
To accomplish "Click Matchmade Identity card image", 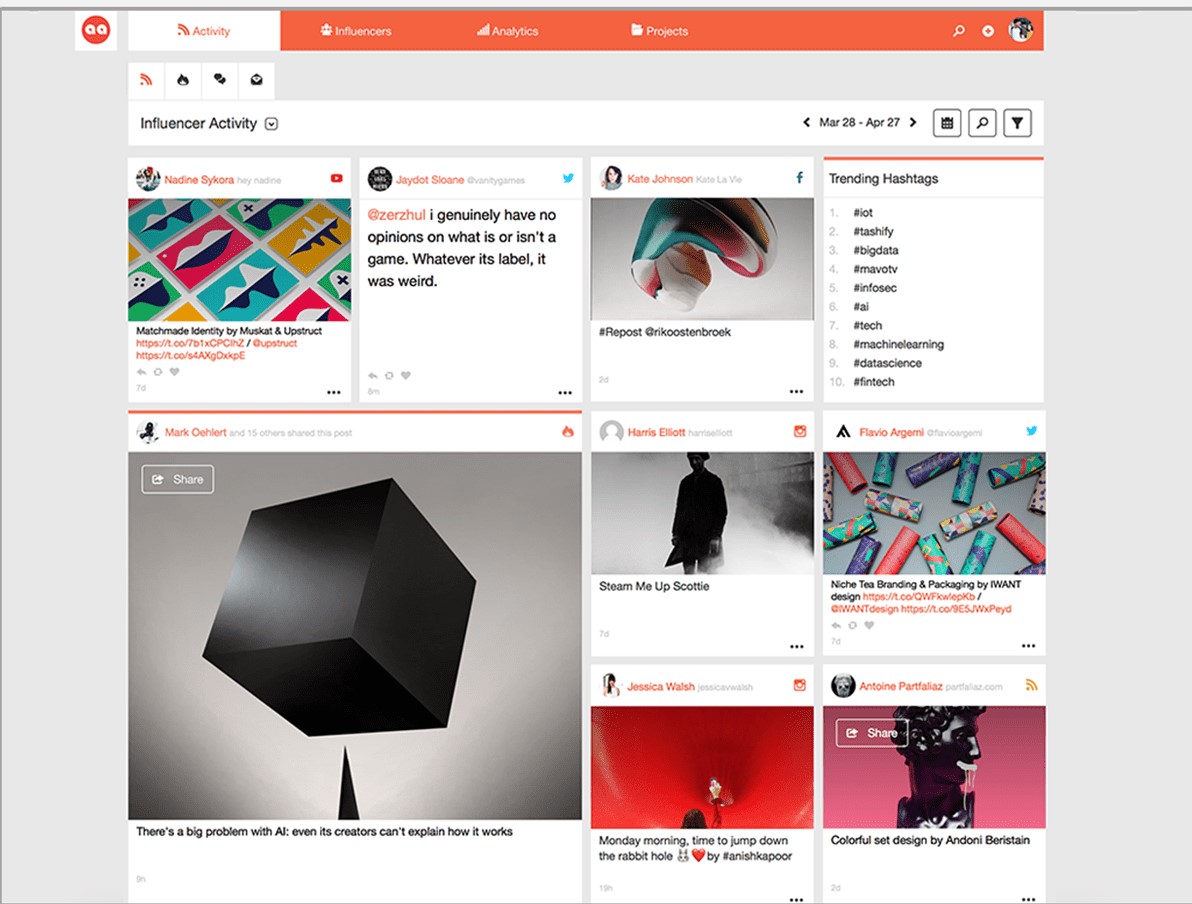I will click(239, 259).
